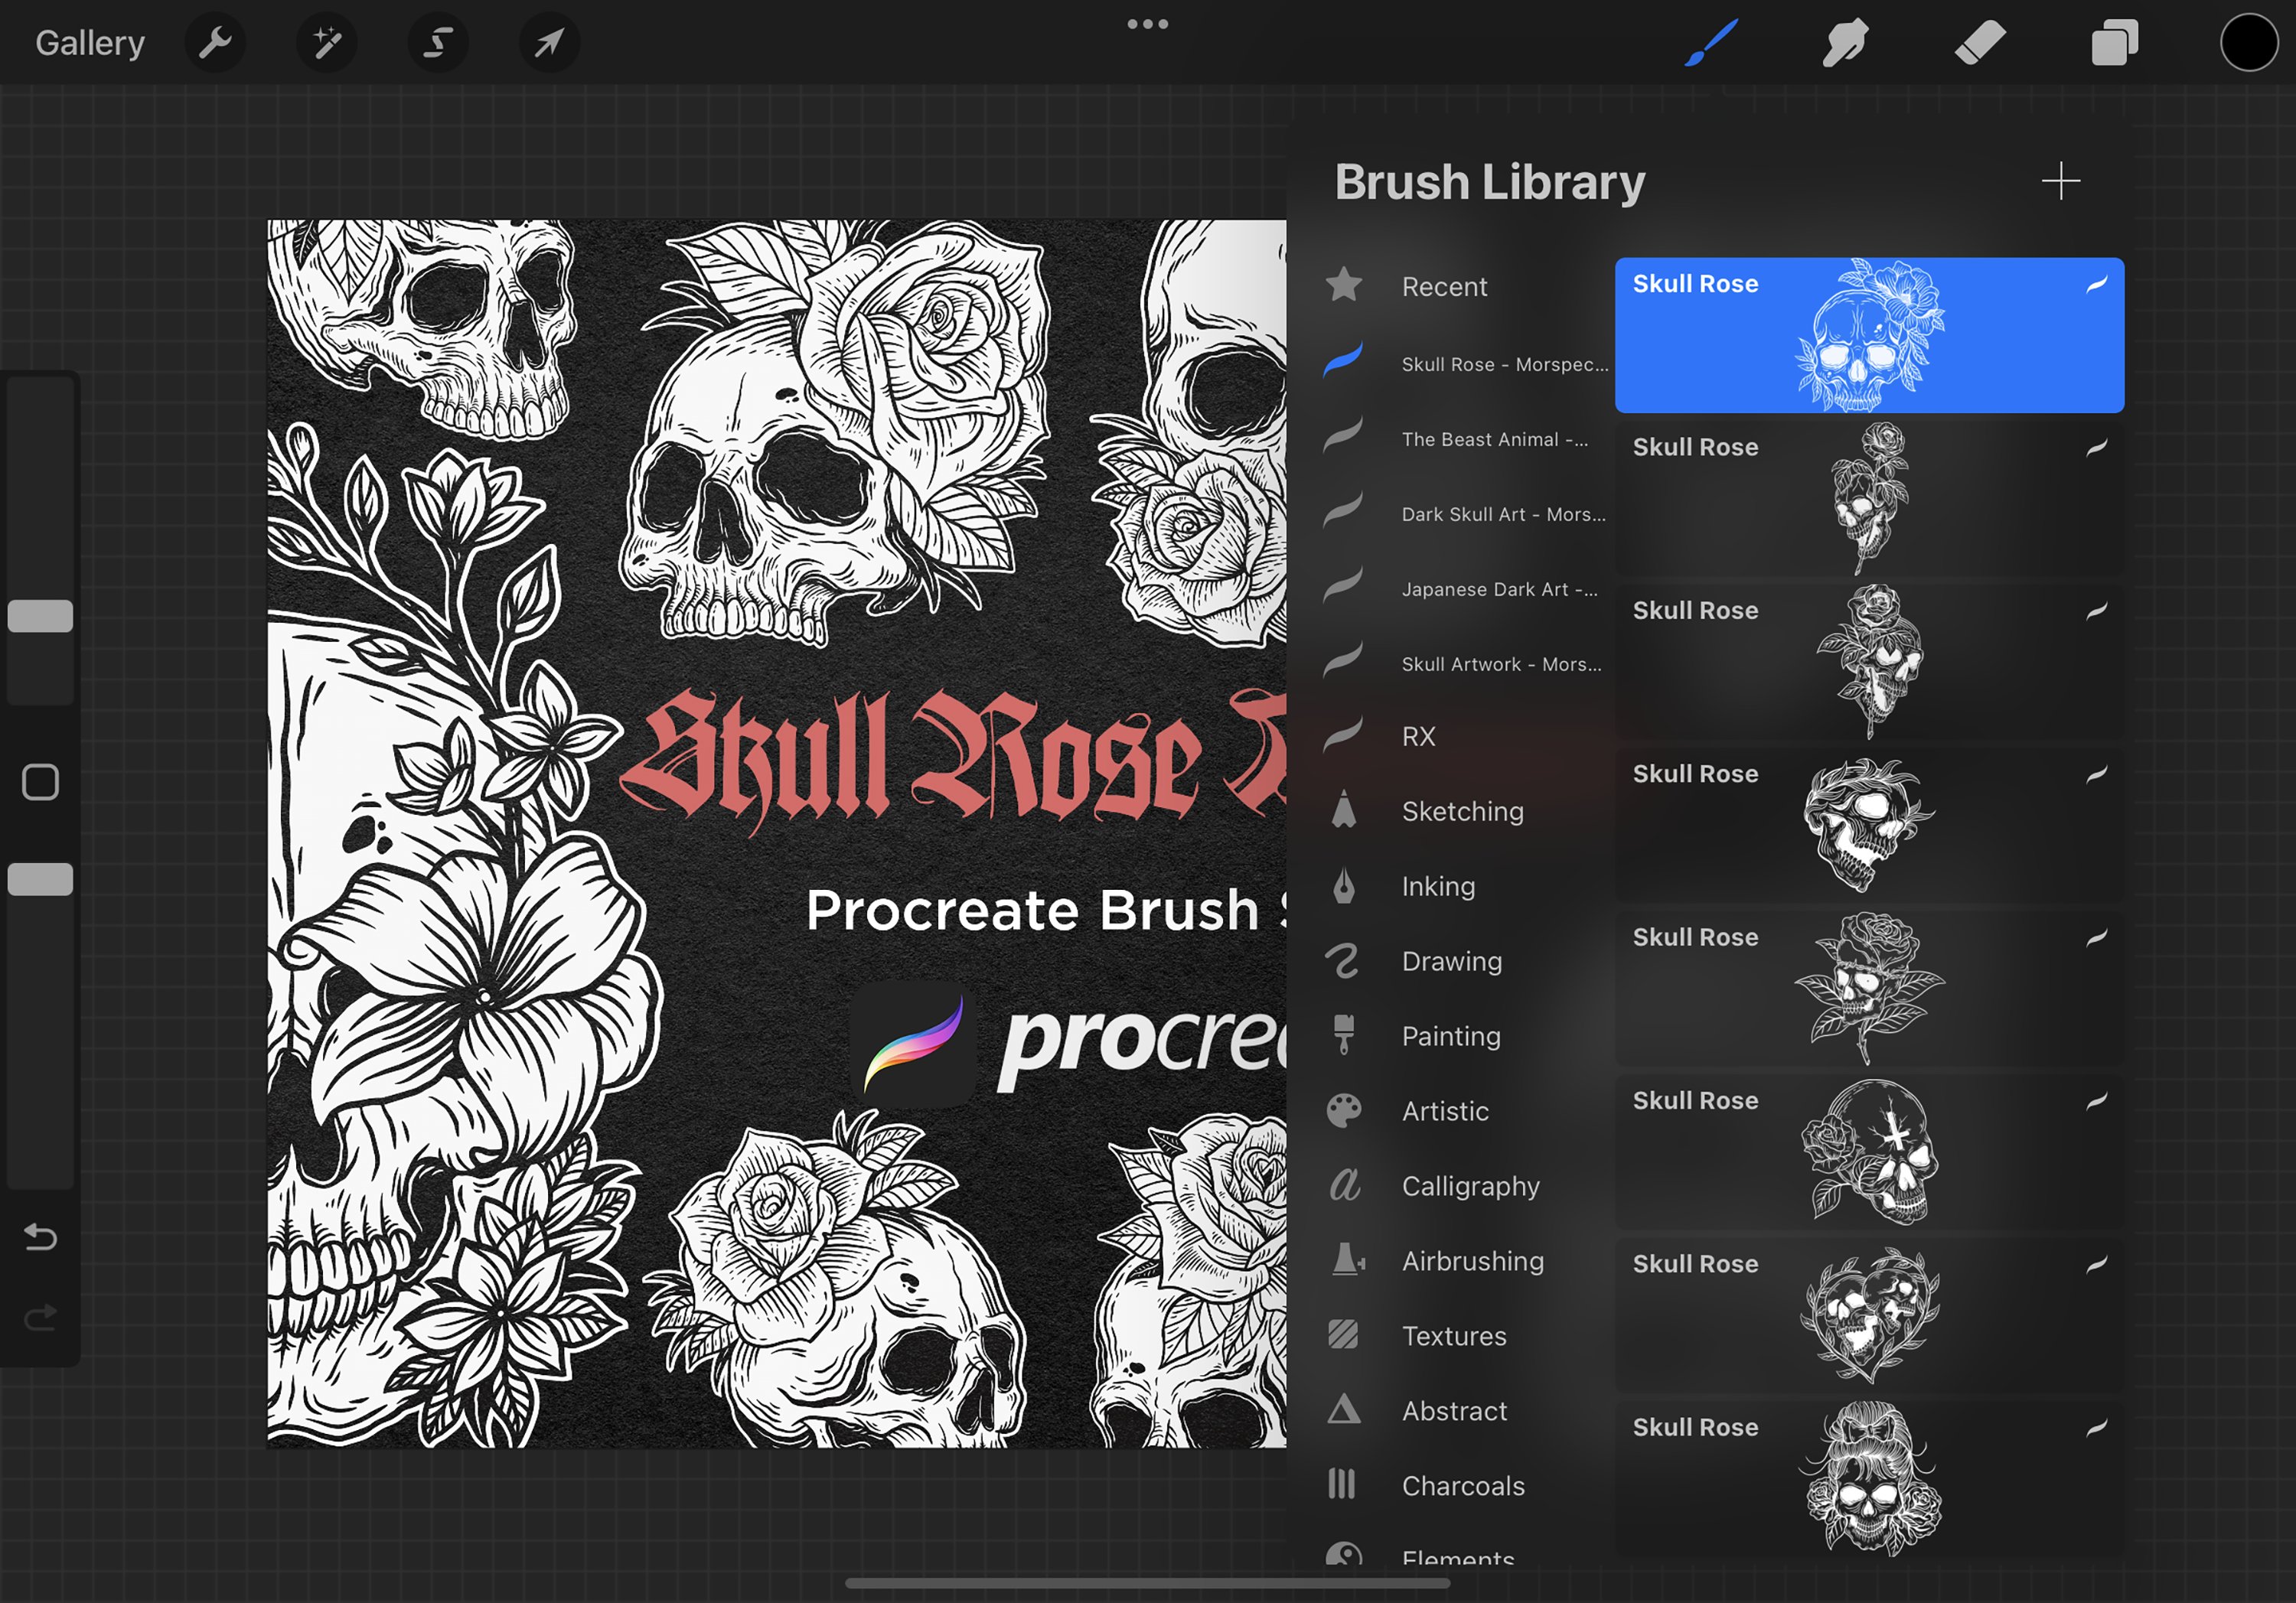Undo the last action arrow
Screen dimensions: 2296x1603
click(x=40, y=1238)
